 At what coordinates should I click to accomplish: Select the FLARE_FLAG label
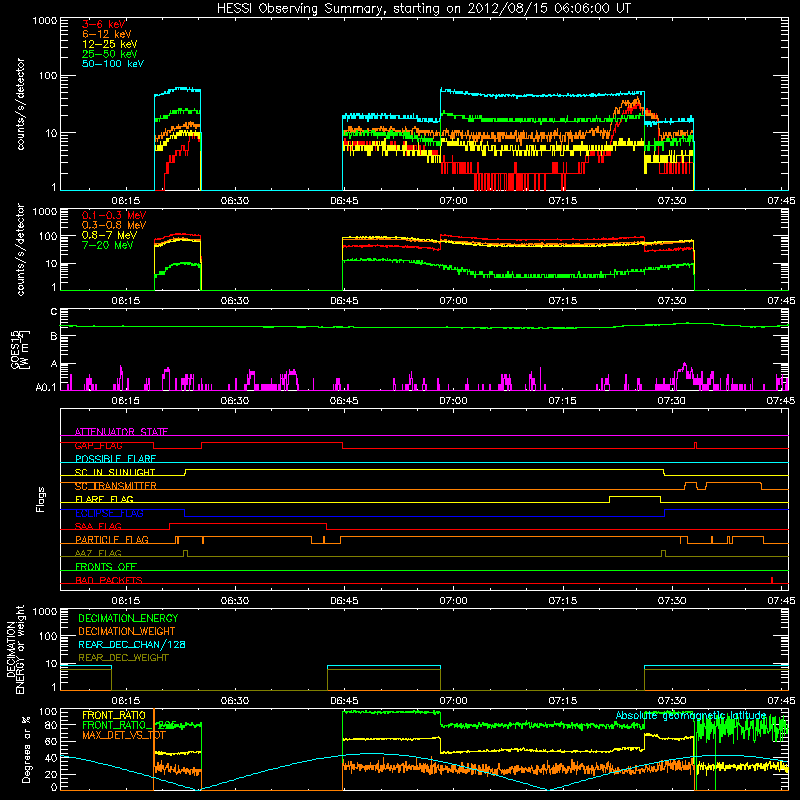tap(104, 499)
